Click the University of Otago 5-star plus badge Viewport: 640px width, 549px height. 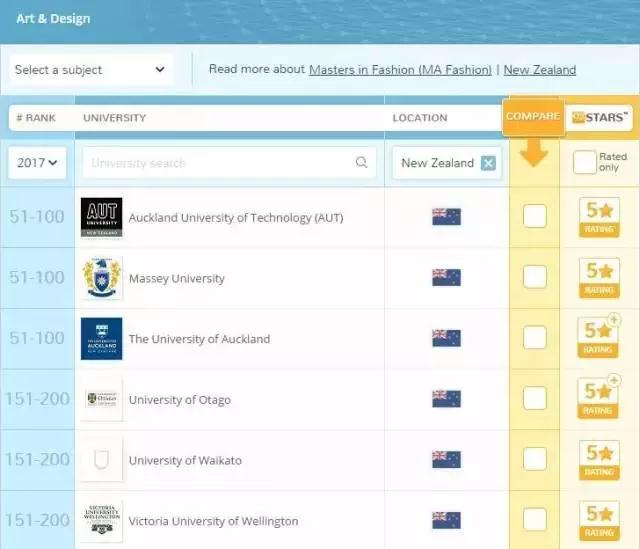(x=598, y=399)
